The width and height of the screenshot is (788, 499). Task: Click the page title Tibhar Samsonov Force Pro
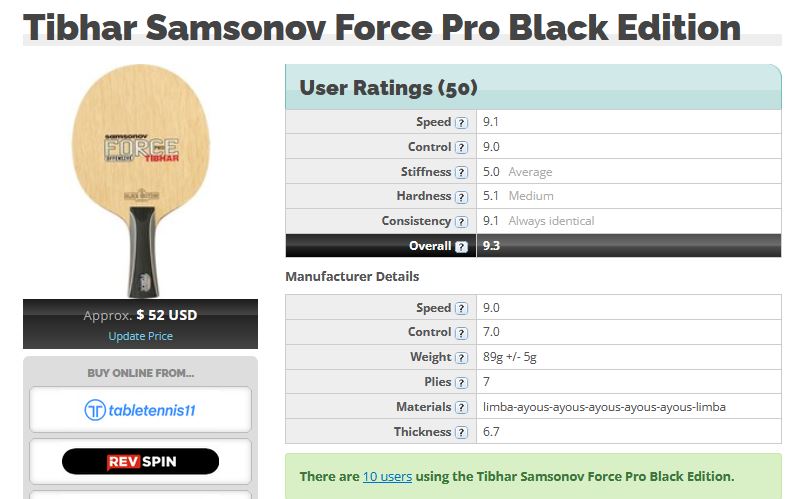coord(382,28)
